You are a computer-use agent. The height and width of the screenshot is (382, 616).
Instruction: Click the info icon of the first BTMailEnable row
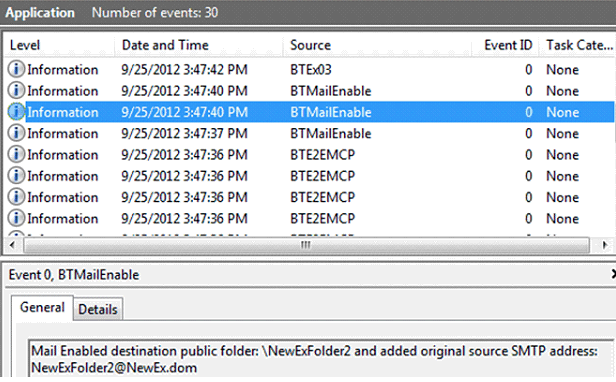coord(16,90)
